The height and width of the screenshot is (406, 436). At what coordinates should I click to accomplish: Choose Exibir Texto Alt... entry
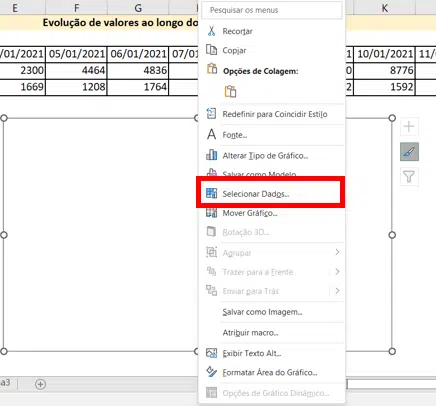(x=271, y=353)
